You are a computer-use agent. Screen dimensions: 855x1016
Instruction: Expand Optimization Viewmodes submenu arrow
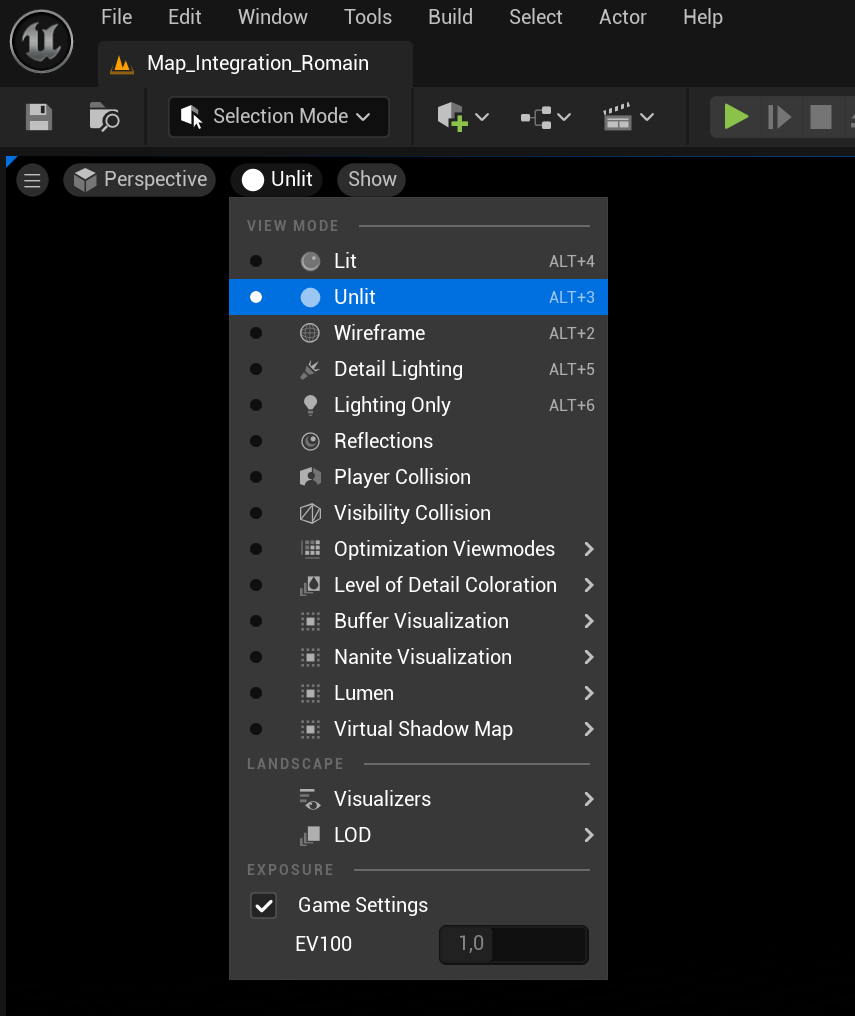(x=589, y=549)
